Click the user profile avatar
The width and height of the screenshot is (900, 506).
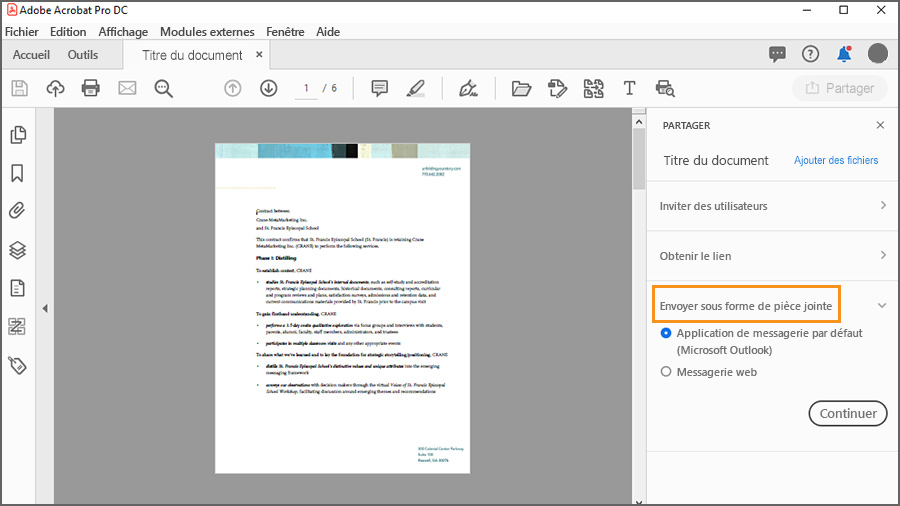[x=878, y=53]
